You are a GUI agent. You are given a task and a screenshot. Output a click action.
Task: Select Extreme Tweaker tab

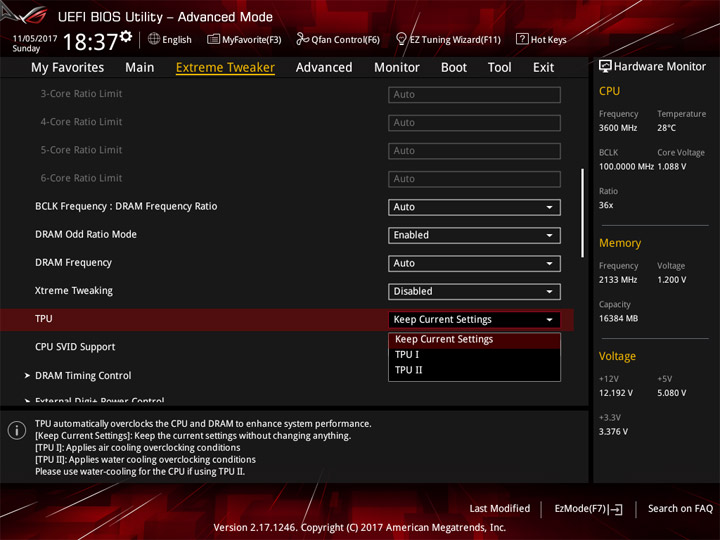tap(225, 68)
